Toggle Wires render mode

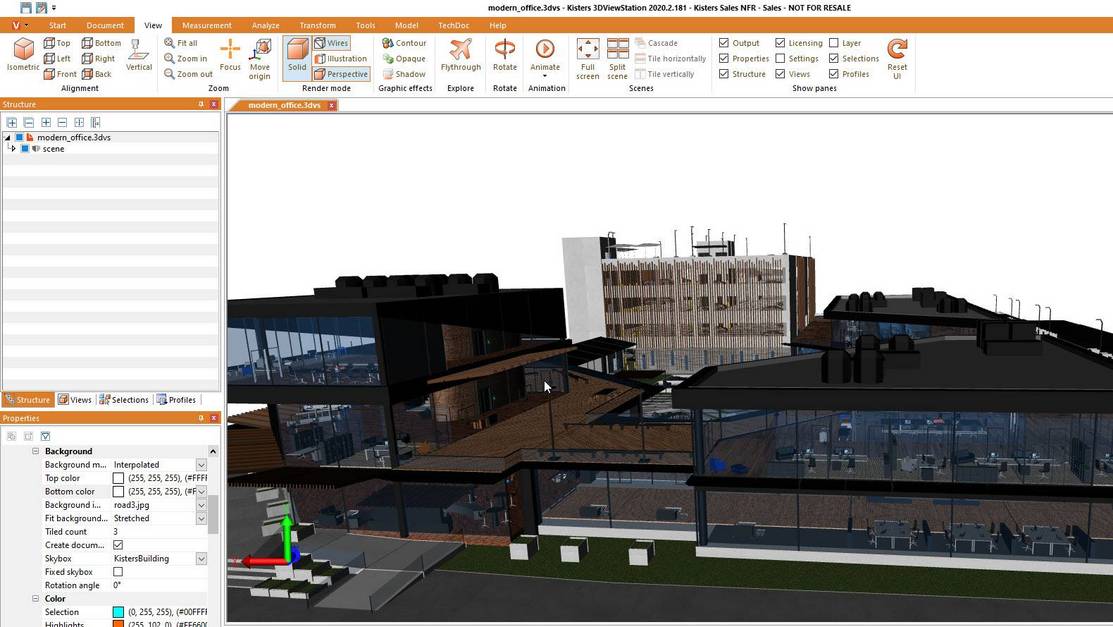pyautogui.click(x=331, y=43)
